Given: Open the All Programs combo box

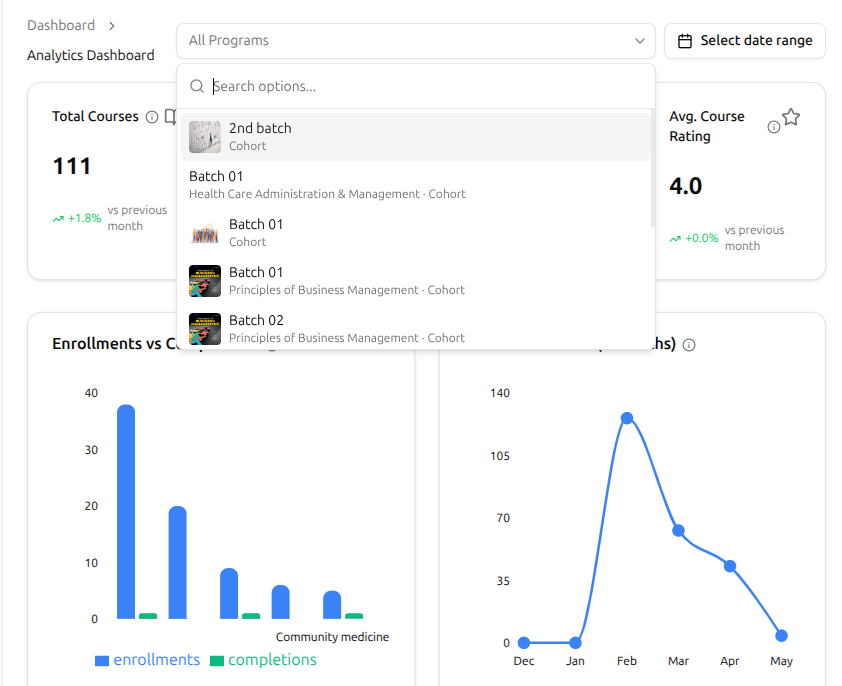Looking at the screenshot, I should click(x=416, y=41).
